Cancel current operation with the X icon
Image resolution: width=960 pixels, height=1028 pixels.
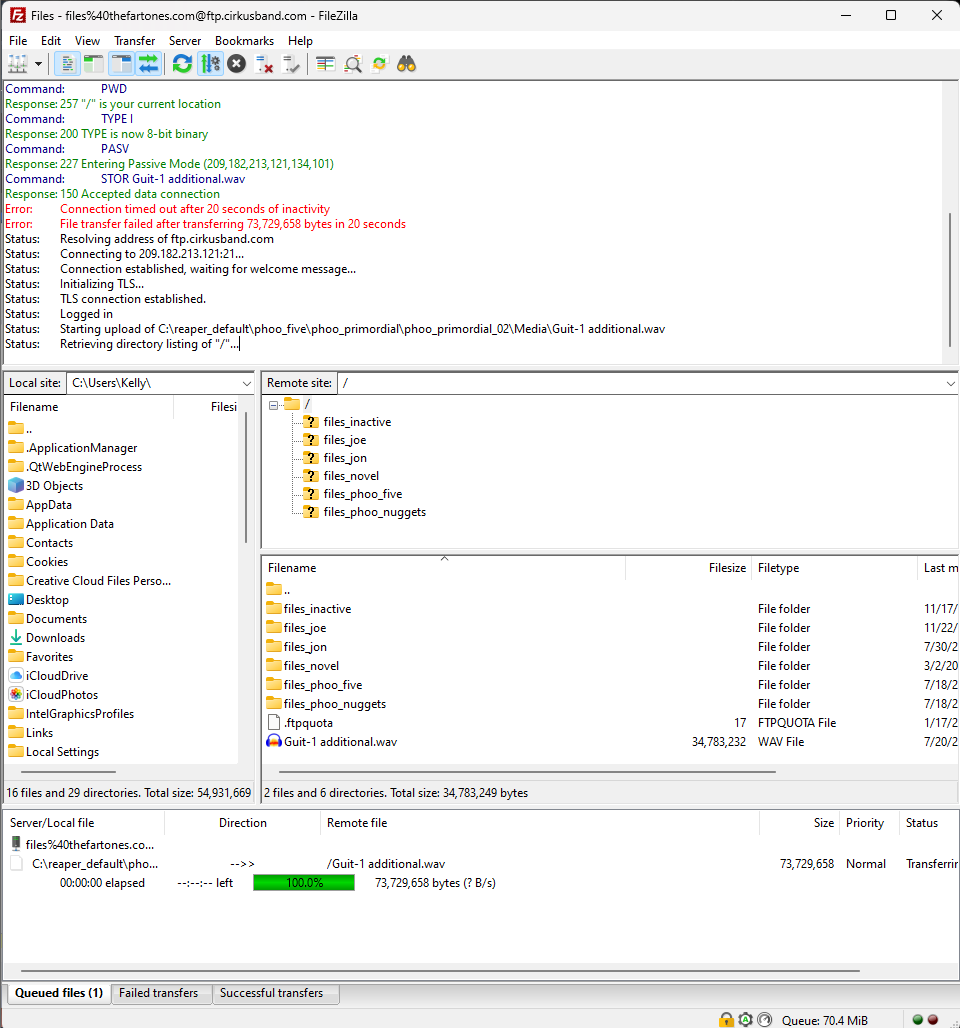tap(236, 64)
